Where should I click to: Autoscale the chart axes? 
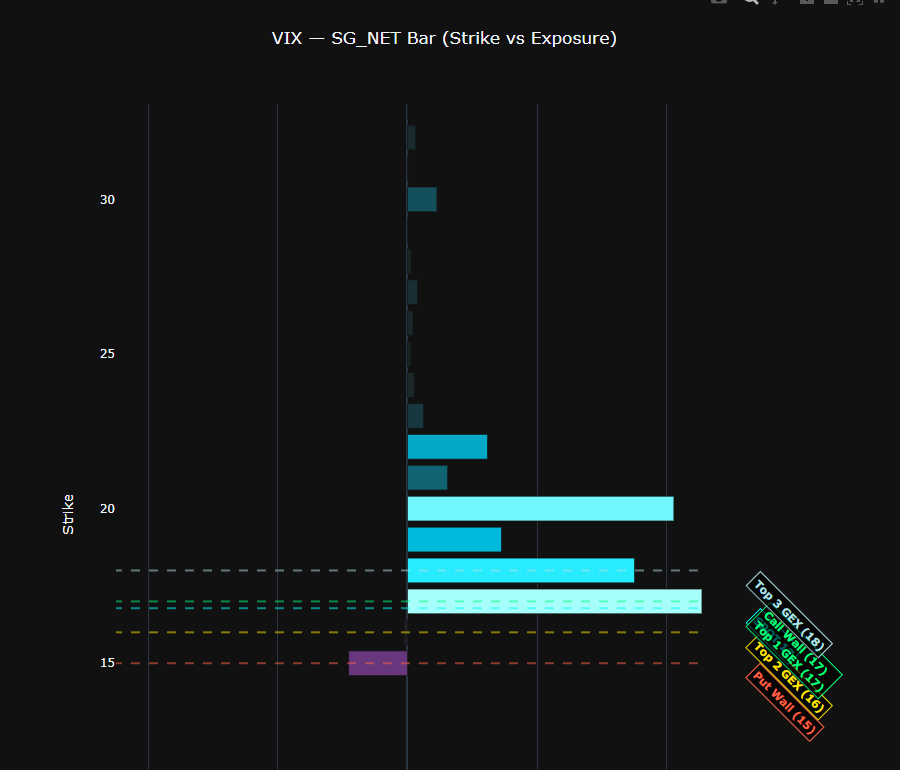click(x=855, y=3)
